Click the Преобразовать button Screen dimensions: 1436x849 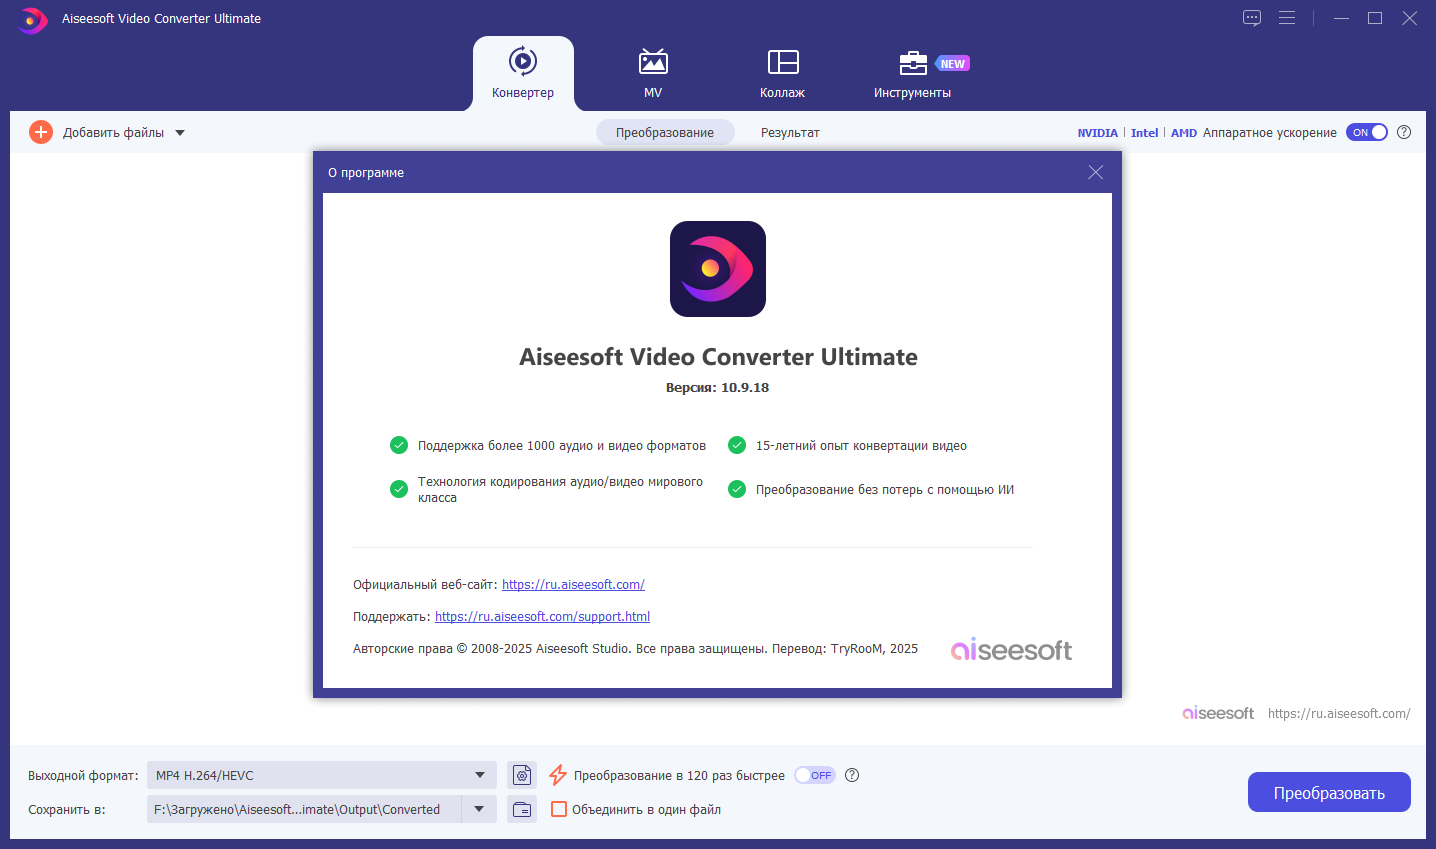1329,792
